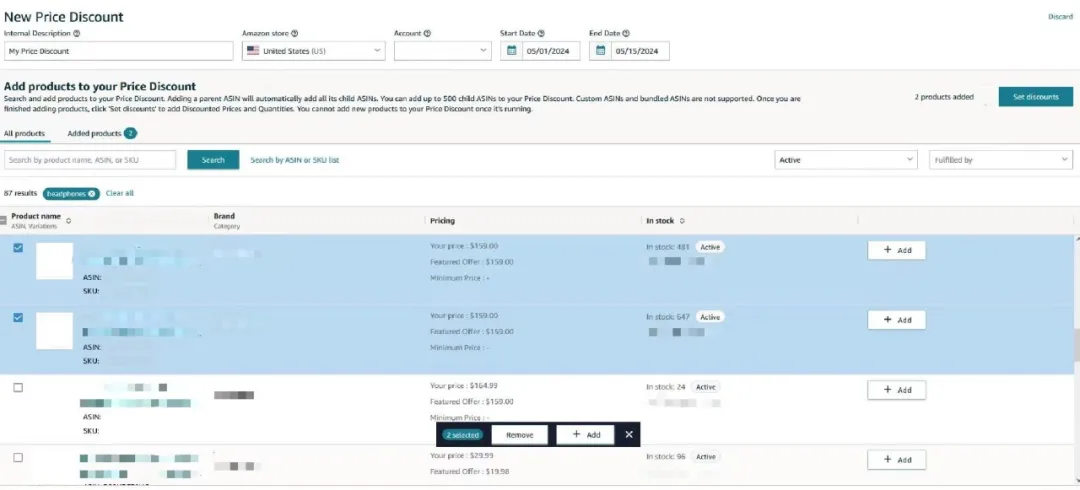Open the Amazon store United States dropdown
The width and height of the screenshot is (1080, 490).
point(314,51)
